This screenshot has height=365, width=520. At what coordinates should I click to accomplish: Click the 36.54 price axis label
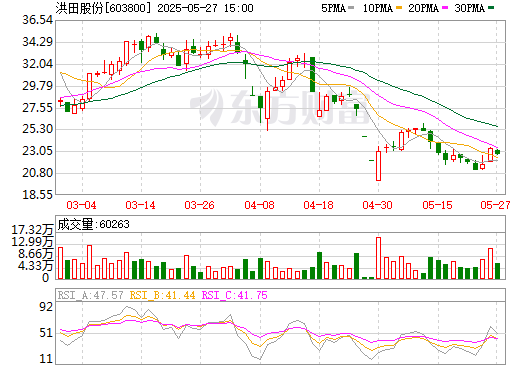pyautogui.click(x=37, y=20)
